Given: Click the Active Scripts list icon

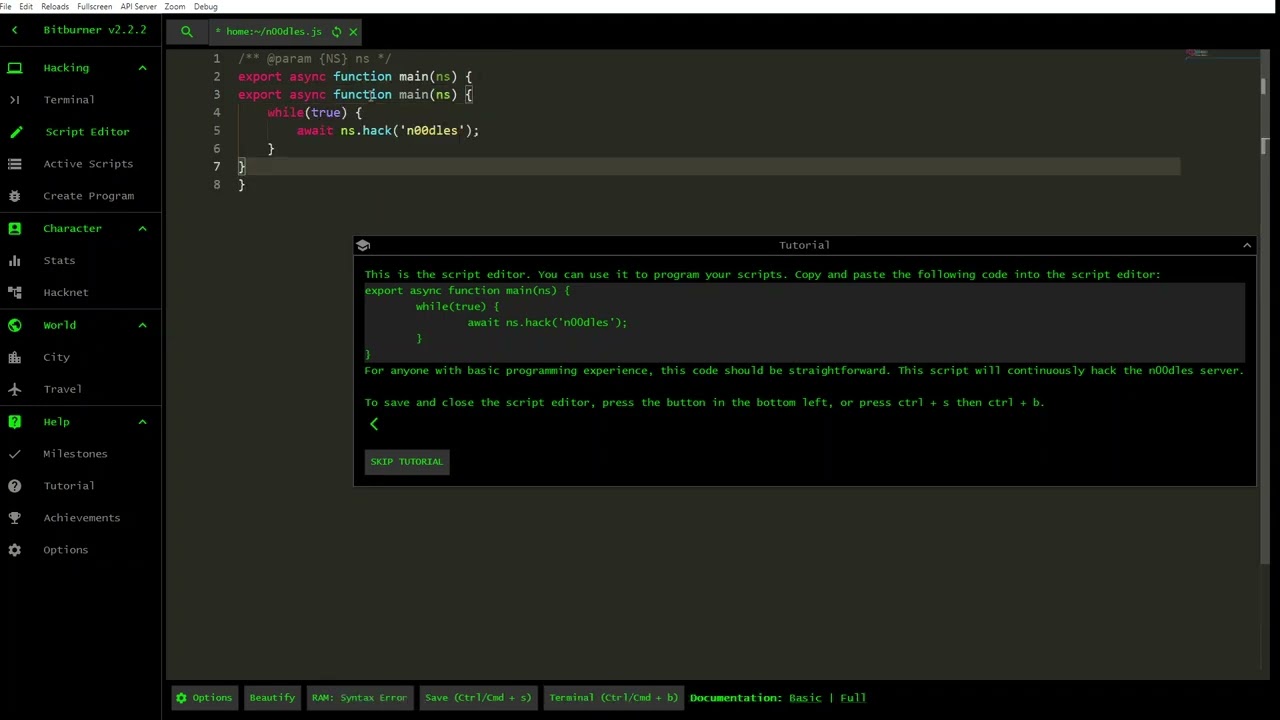Looking at the screenshot, I should tap(15, 164).
